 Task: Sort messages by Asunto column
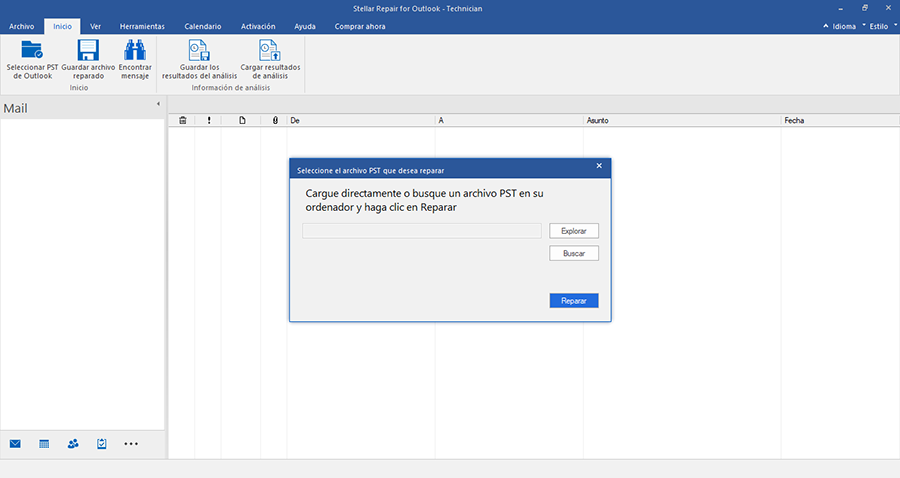pos(682,121)
